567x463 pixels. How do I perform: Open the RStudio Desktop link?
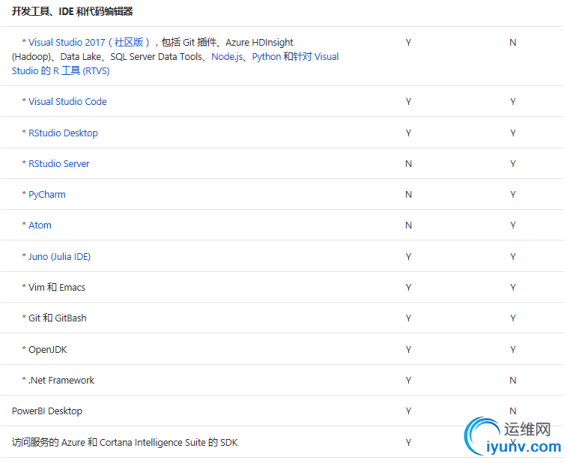[63, 133]
